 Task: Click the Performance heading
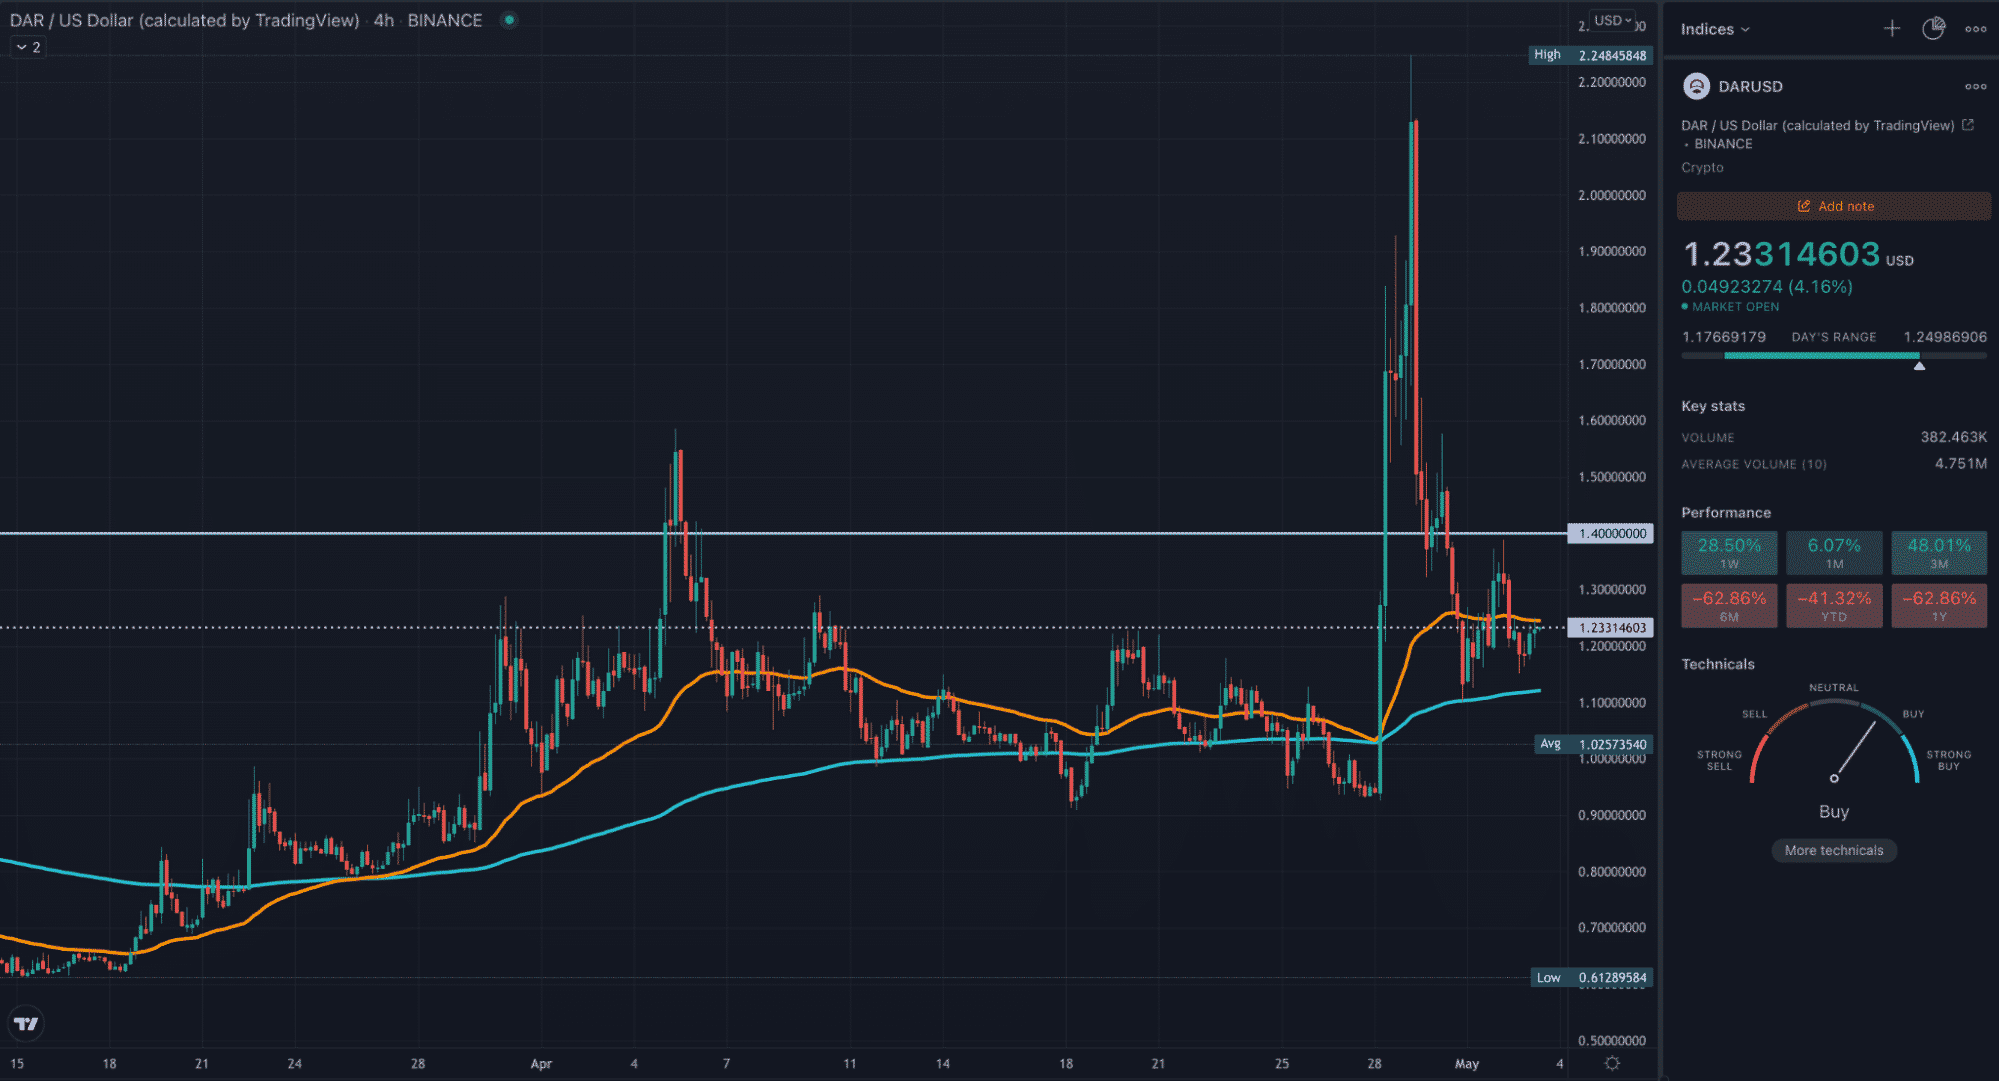tap(1726, 512)
